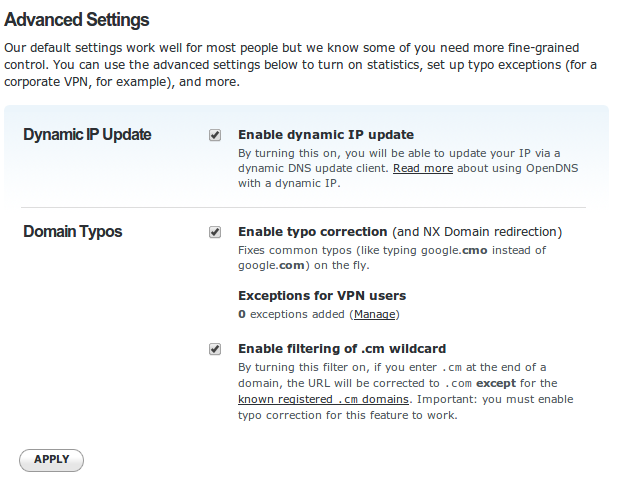Click the Advanced Settings page heading
Viewport: 618px width, 496px height.
77,19
